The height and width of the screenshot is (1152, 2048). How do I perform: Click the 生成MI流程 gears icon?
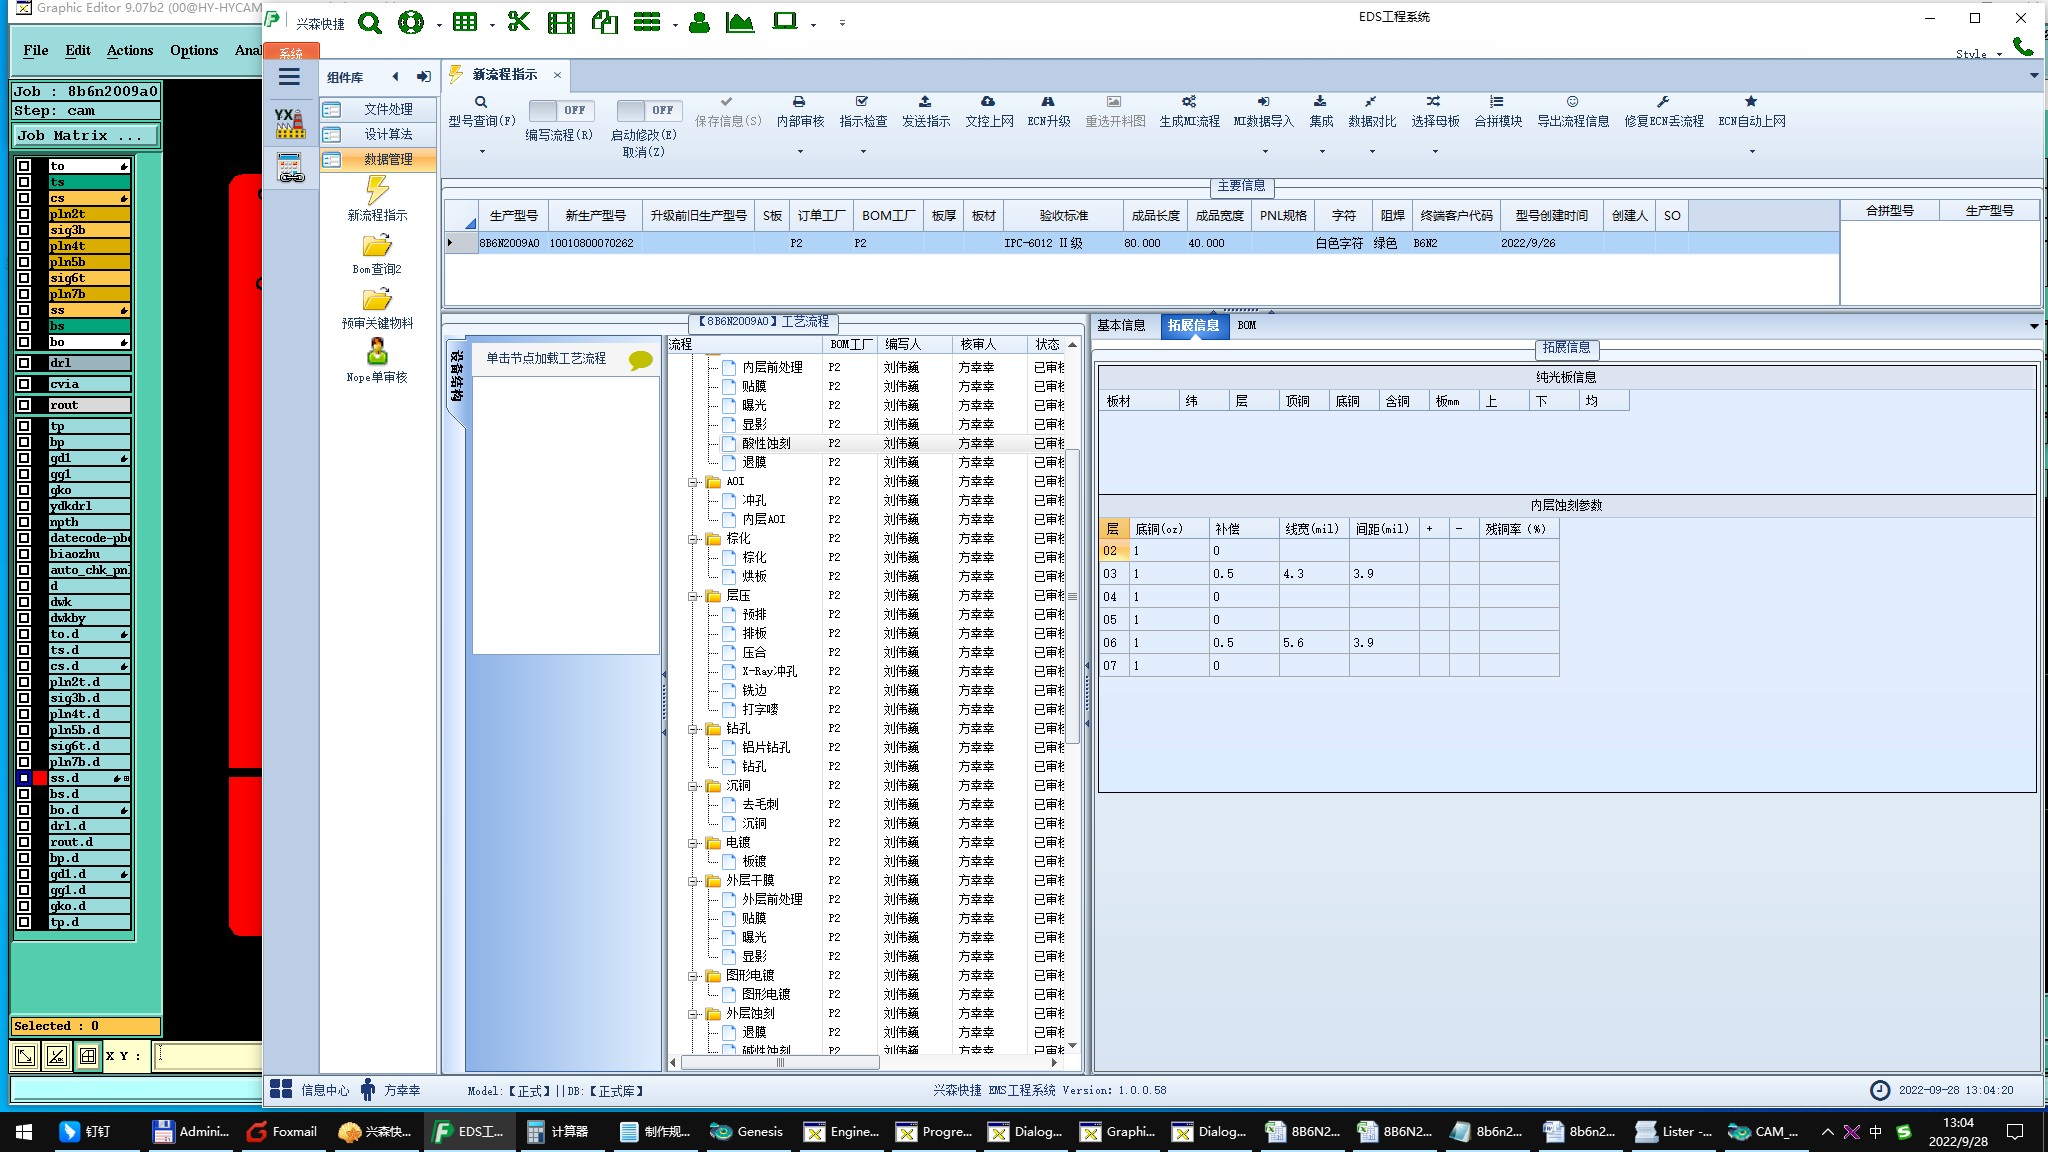pyautogui.click(x=1189, y=102)
